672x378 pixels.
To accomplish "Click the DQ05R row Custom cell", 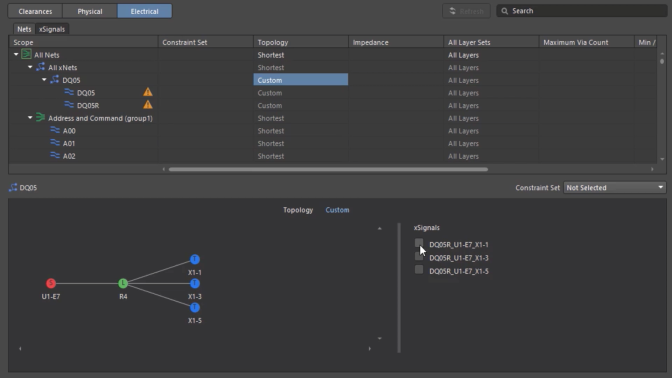I will click(x=300, y=105).
